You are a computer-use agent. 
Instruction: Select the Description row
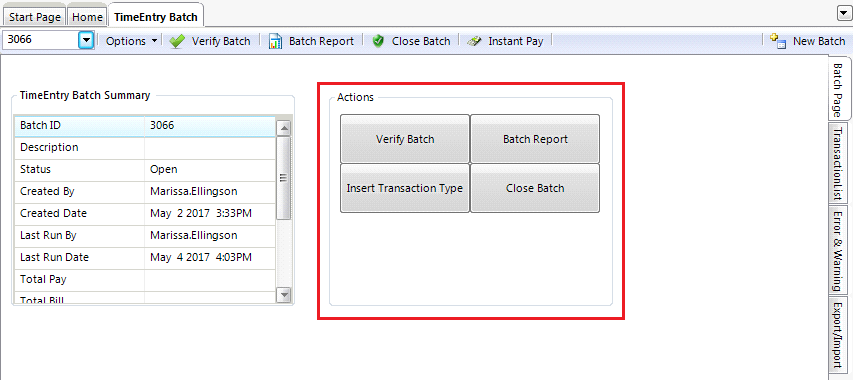(x=145, y=147)
